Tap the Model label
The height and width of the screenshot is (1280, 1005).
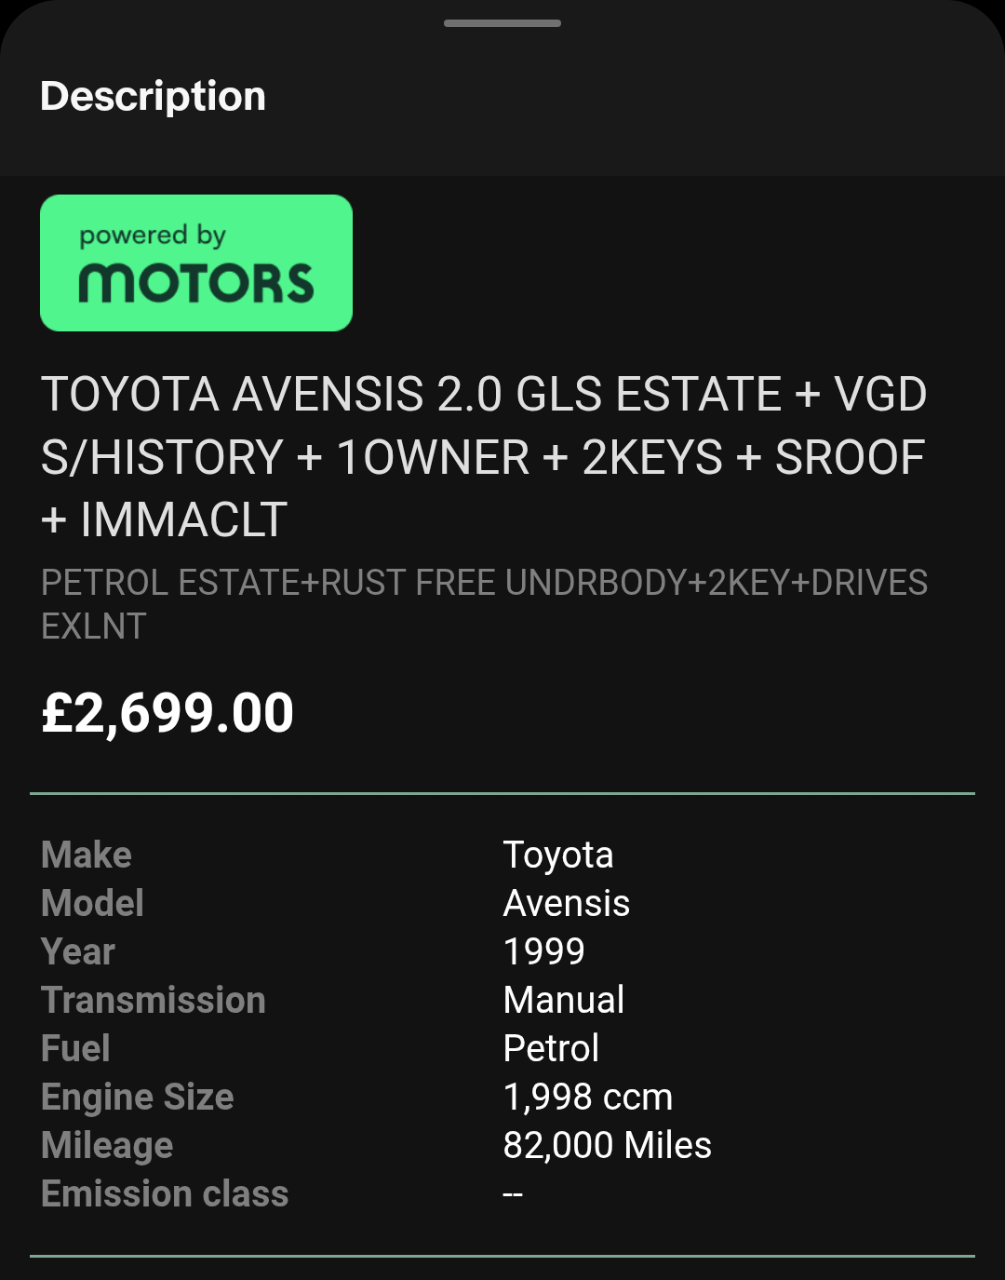pos(92,903)
